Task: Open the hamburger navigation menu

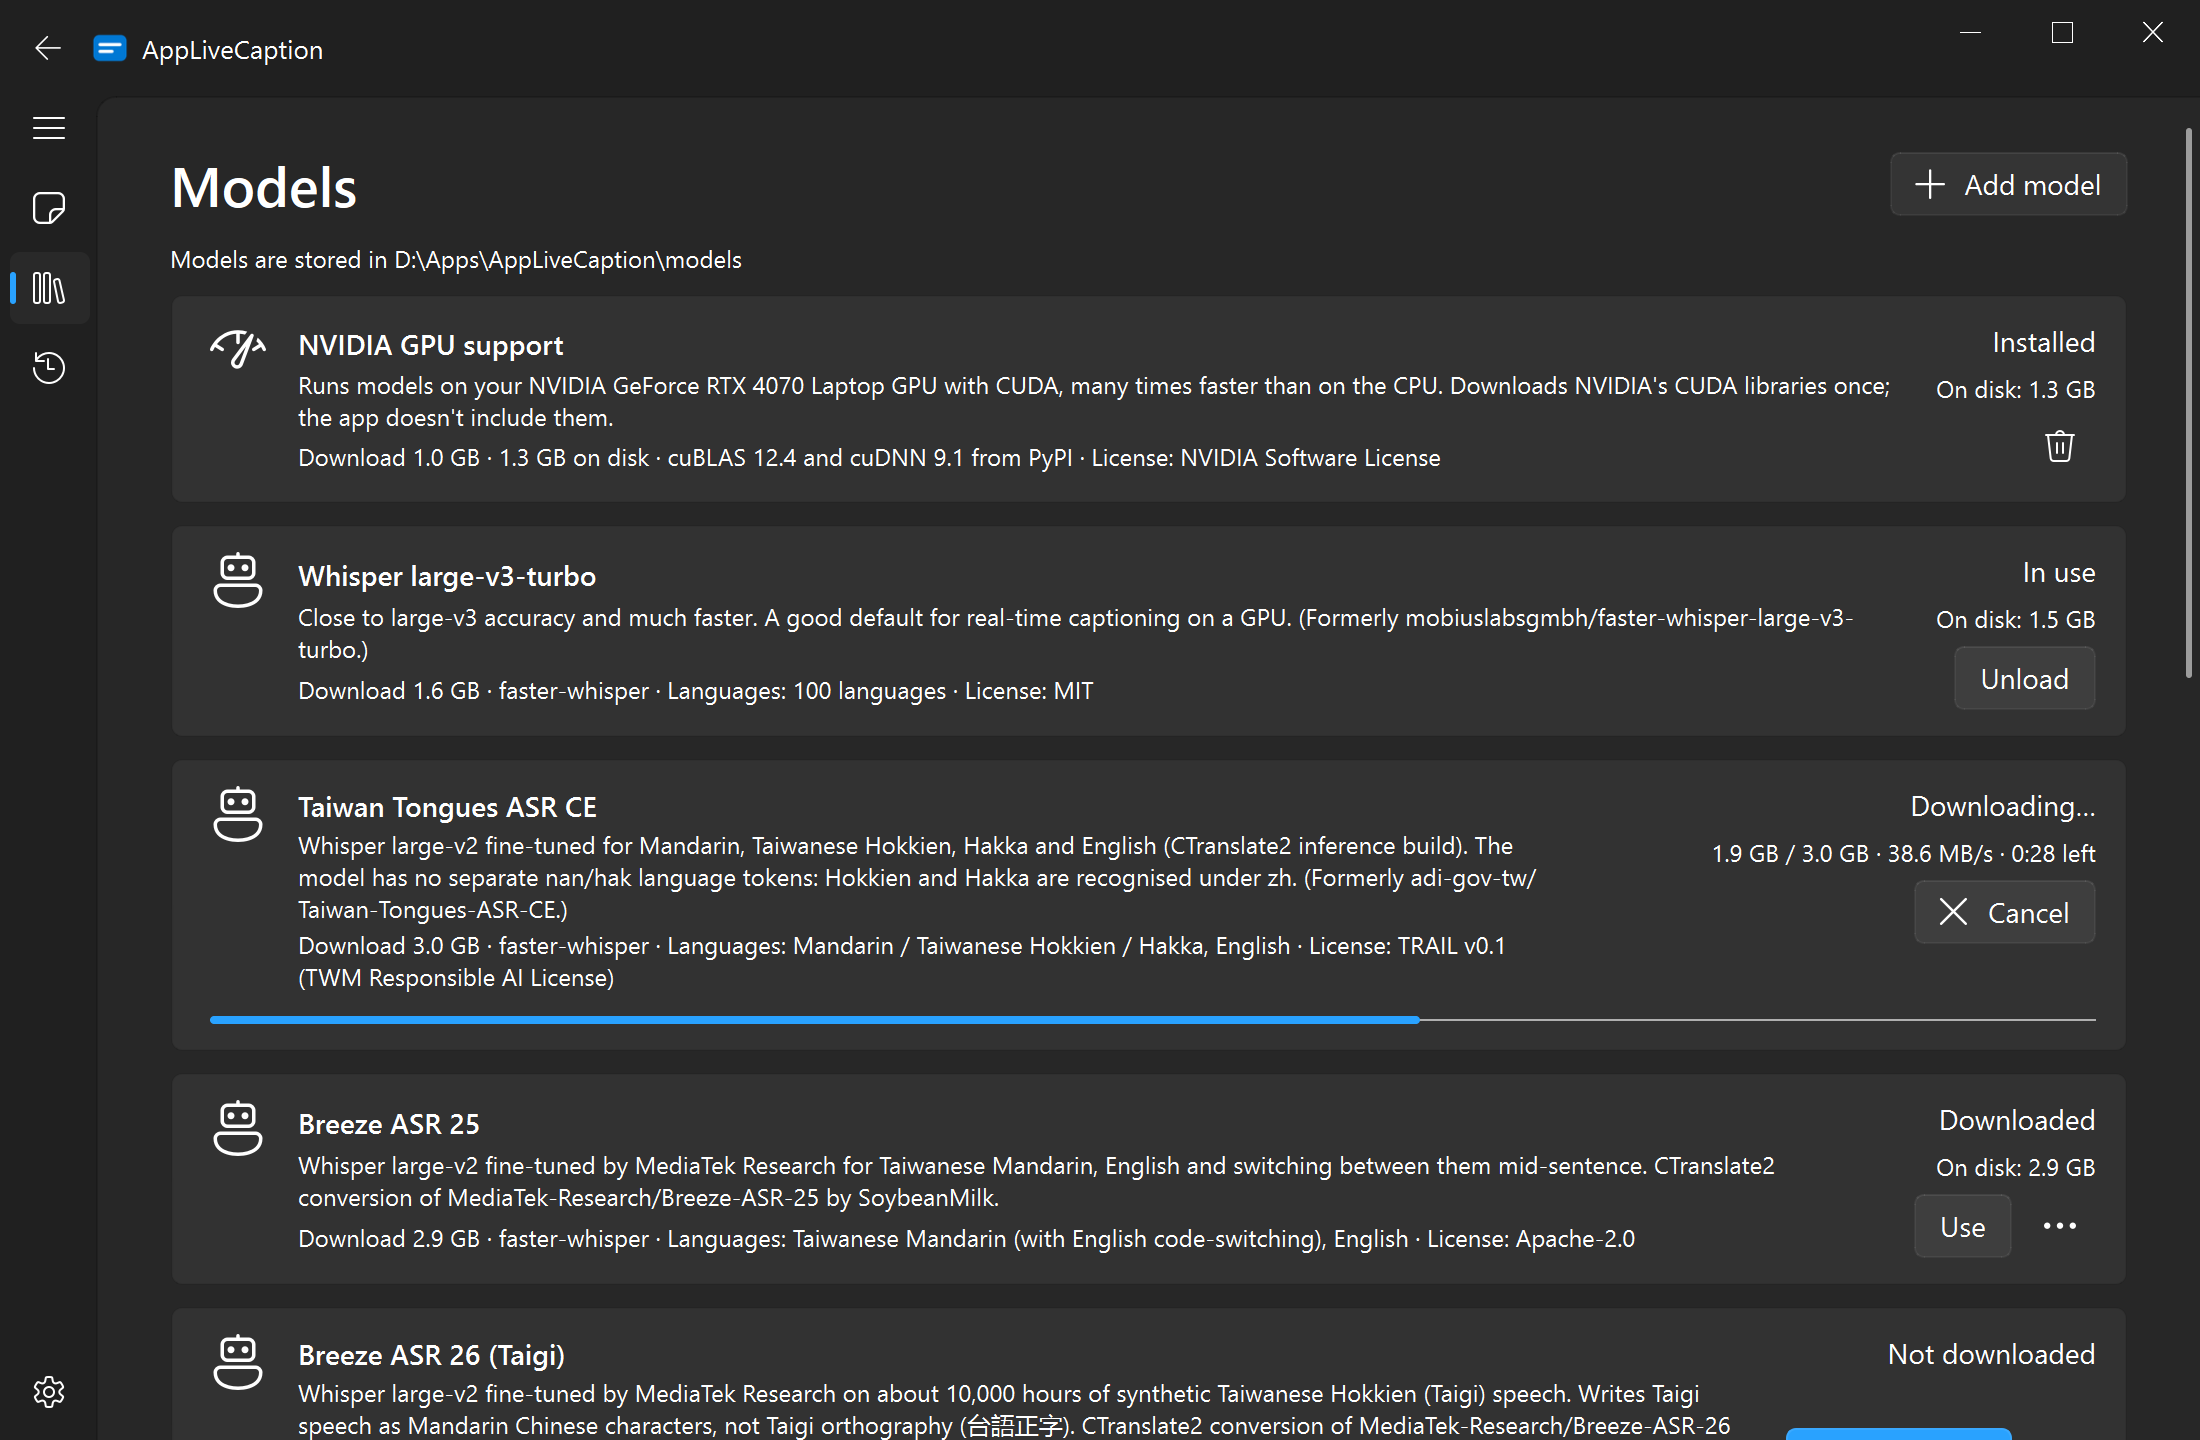Action: [48, 128]
